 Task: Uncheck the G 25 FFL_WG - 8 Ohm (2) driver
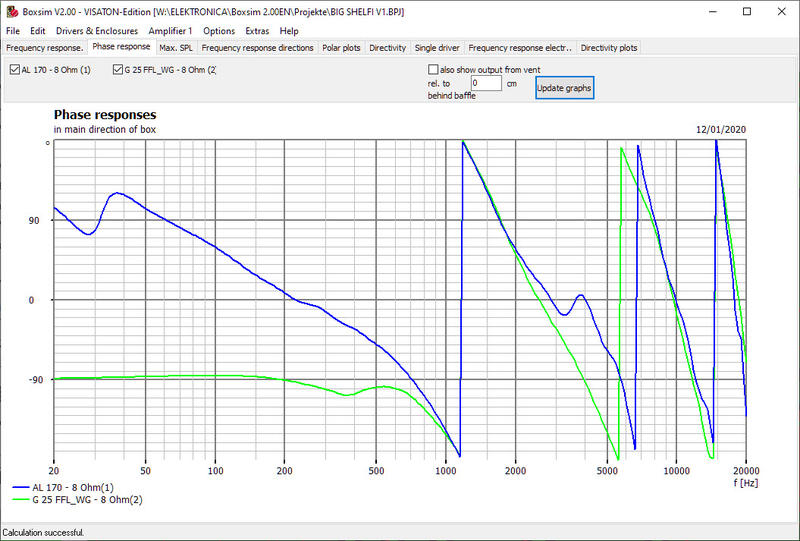click(118, 69)
